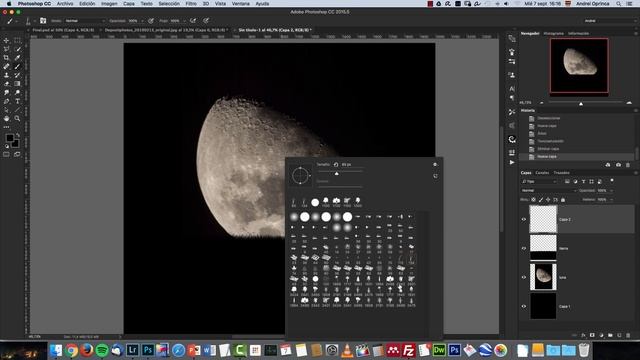Open brush picker settings gear
This screenshot has width=640, height=360.
[435, 164]
